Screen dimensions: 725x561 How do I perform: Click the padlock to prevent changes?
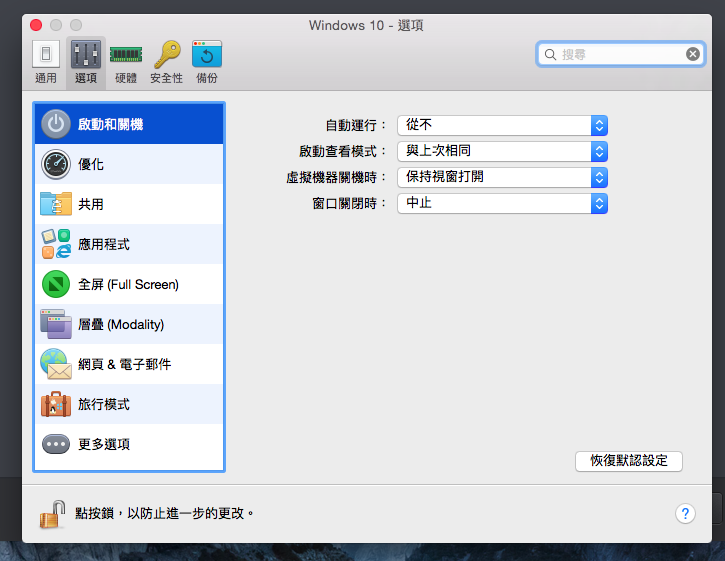click(x=52, y=514)
